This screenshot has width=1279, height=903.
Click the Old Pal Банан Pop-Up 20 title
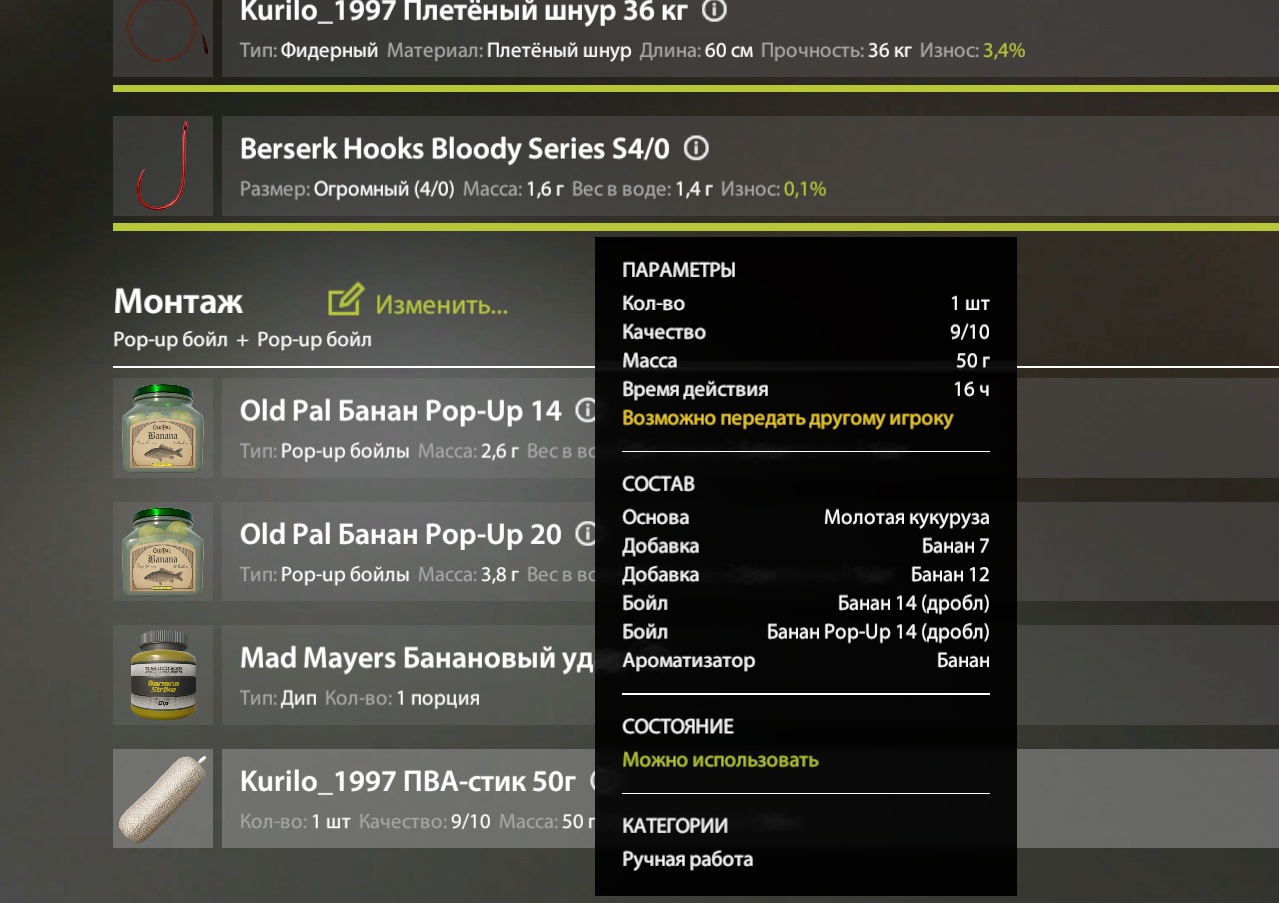pyautogui.click(x=401, y=535)
